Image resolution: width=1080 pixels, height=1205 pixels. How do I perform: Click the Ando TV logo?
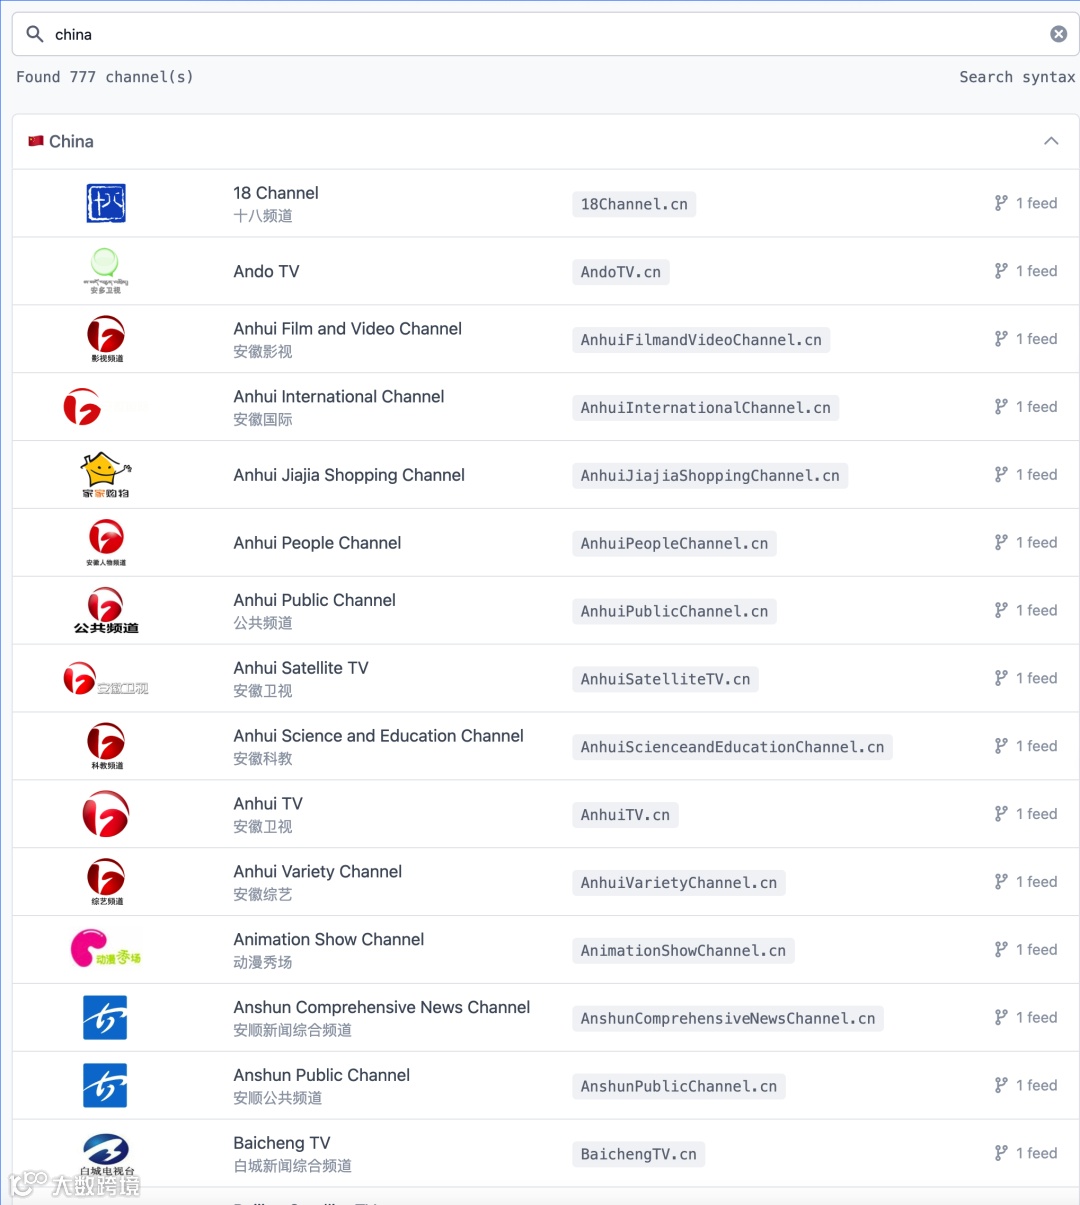click(x=106, y=271)
